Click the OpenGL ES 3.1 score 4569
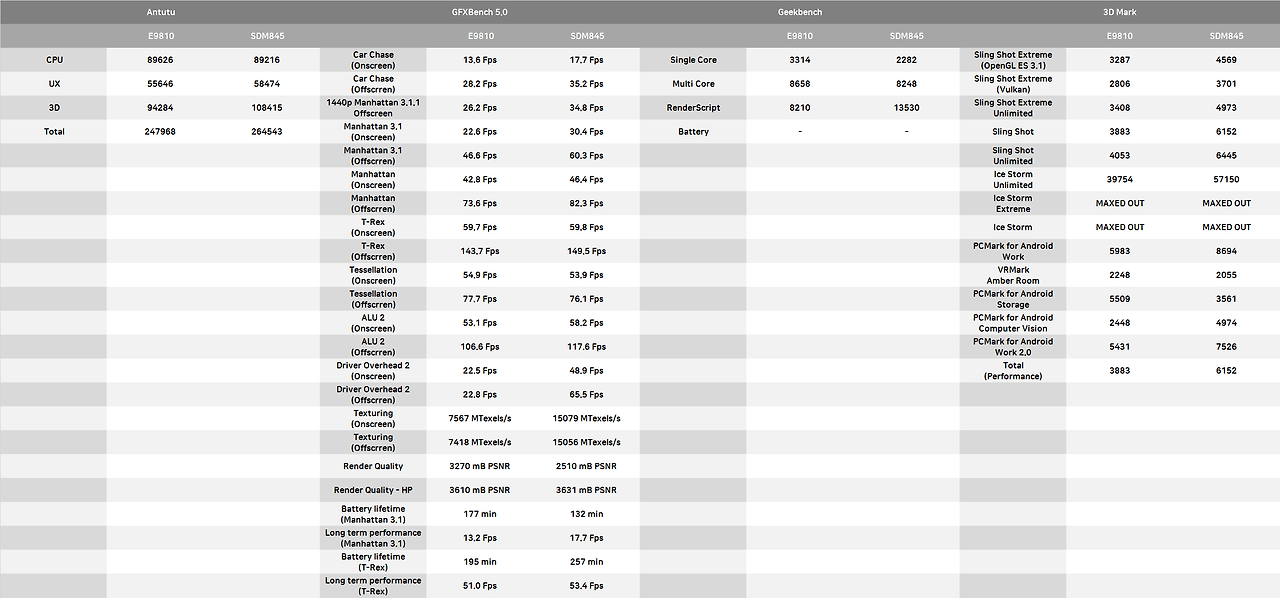 pos(1226,60)
